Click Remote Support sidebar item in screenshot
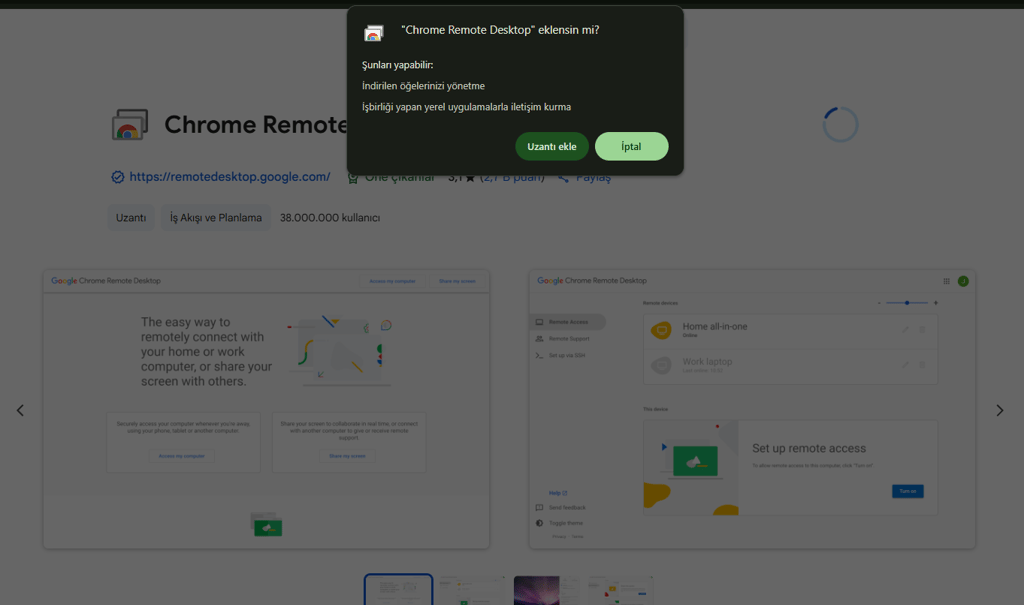1024x605 pixels. pos(562,338)
